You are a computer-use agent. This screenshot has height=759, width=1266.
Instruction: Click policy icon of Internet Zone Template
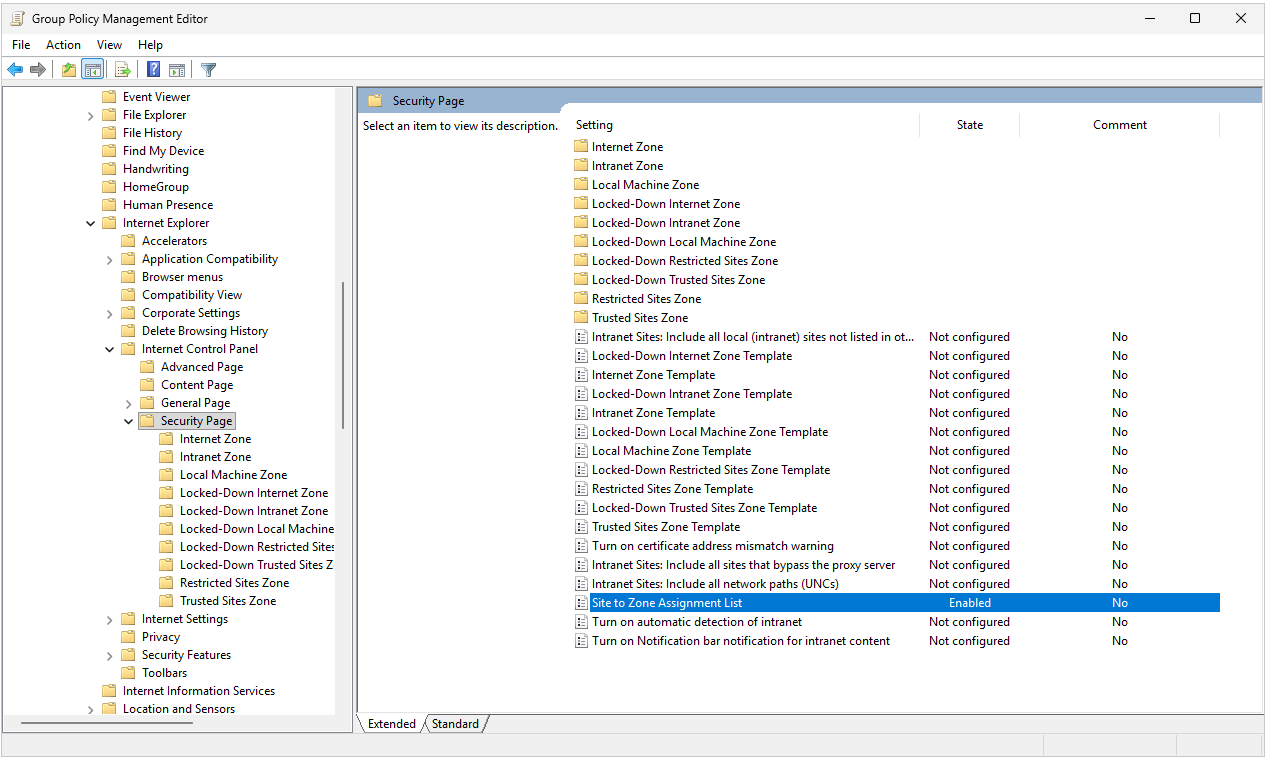582,375
